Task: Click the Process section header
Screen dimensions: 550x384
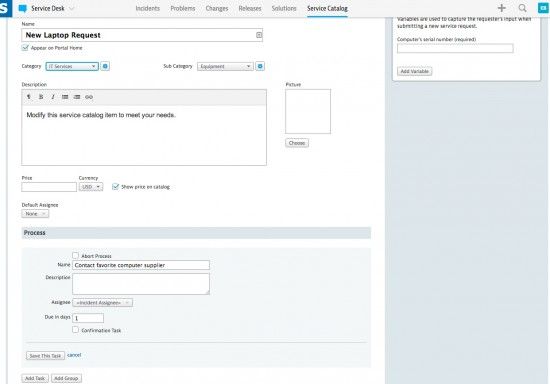Action: tap(196, 233)
